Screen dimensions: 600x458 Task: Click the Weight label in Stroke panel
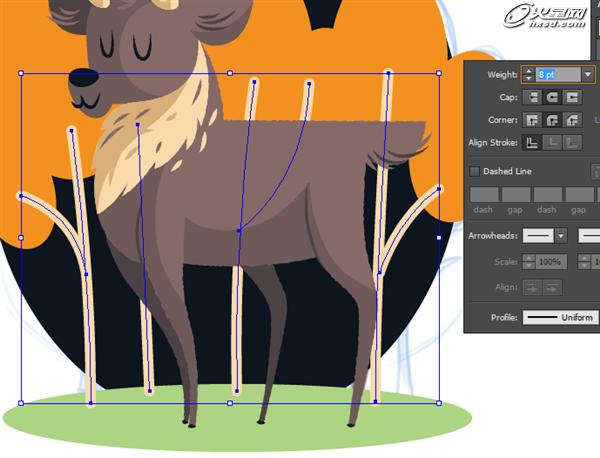502,75
